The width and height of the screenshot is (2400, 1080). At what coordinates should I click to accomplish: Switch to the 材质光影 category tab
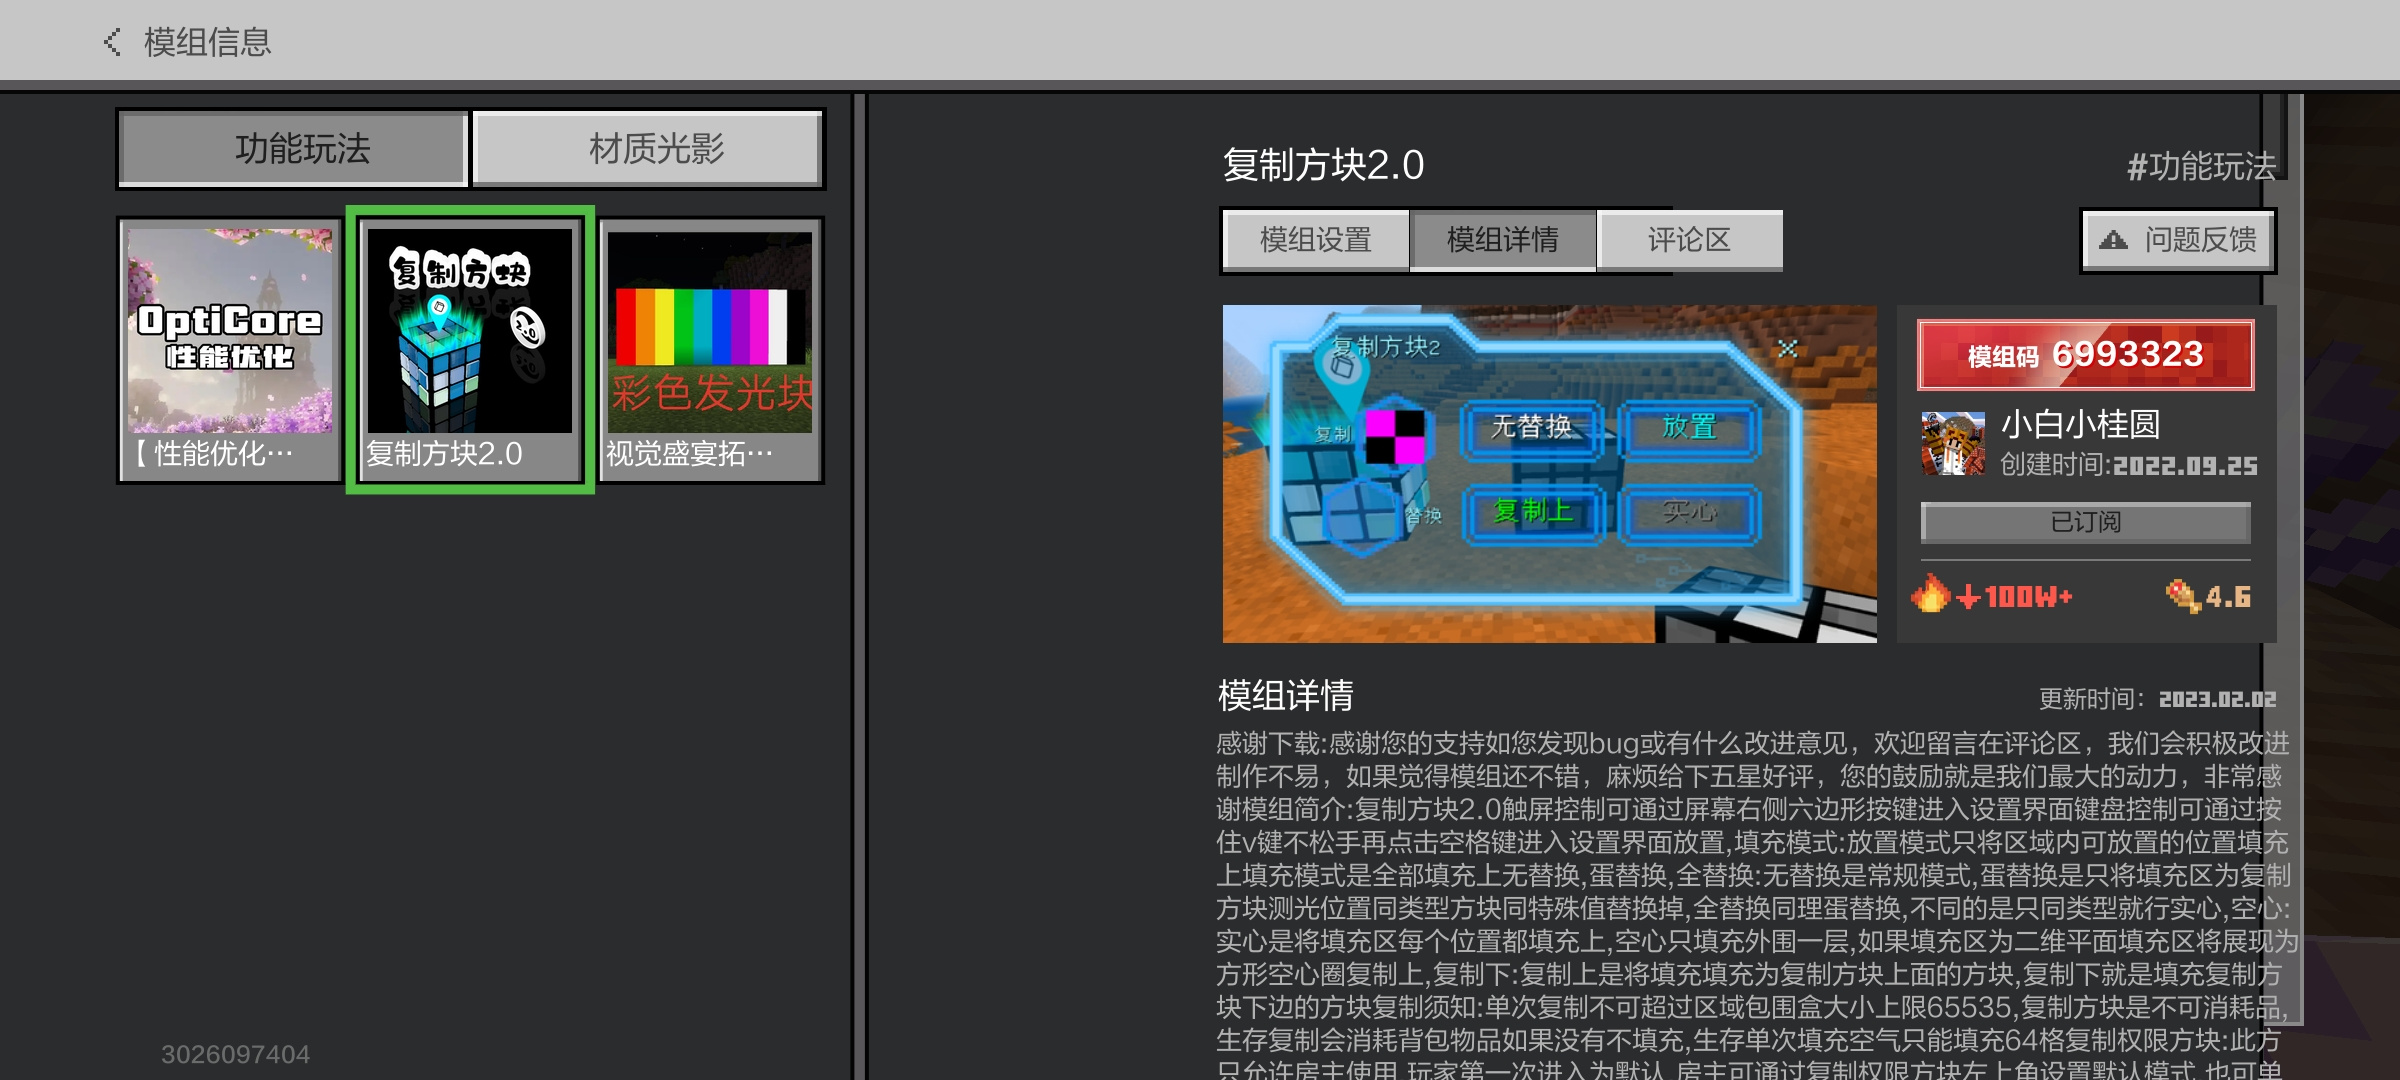pyautogui.click(x=648, y=149)
